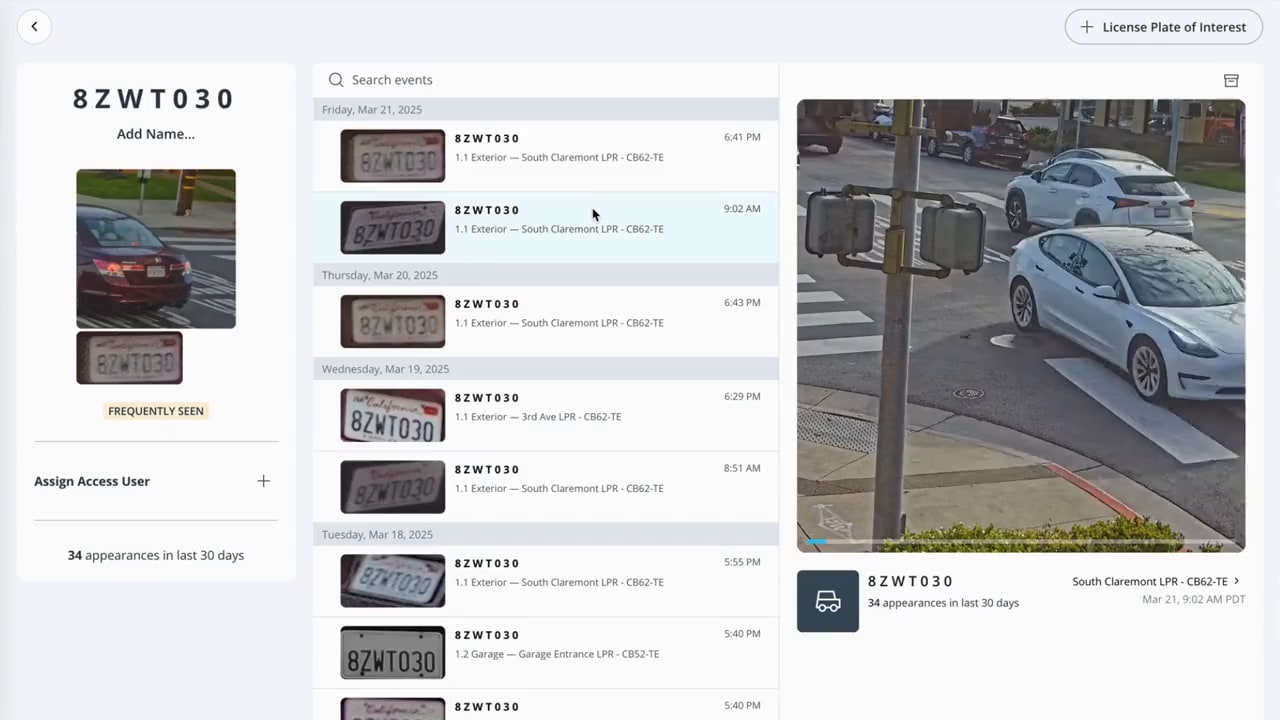The width and height of the screenshot is (1280, 720).
Task: Click the large 8ZWT030 plate heading
Action: point(155,99)
